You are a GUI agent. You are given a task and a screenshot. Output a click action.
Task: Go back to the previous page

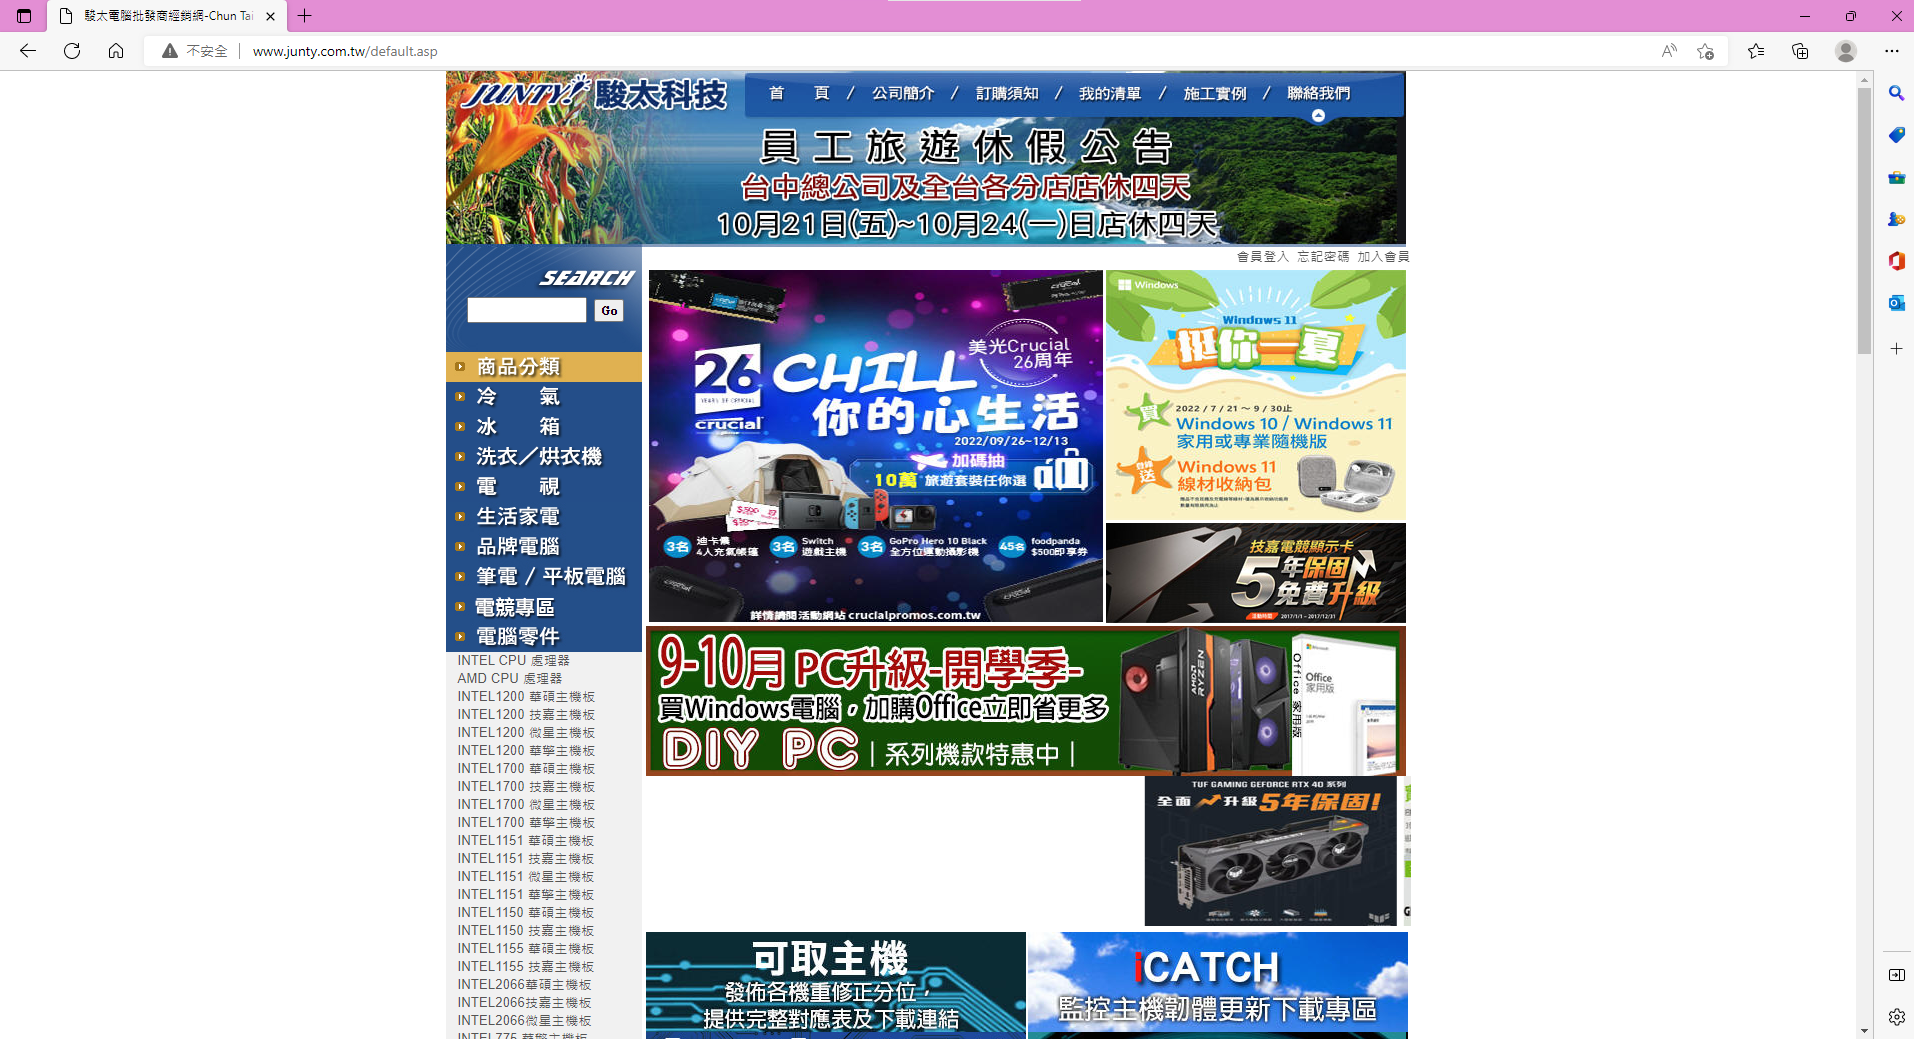tap(28, 51)
